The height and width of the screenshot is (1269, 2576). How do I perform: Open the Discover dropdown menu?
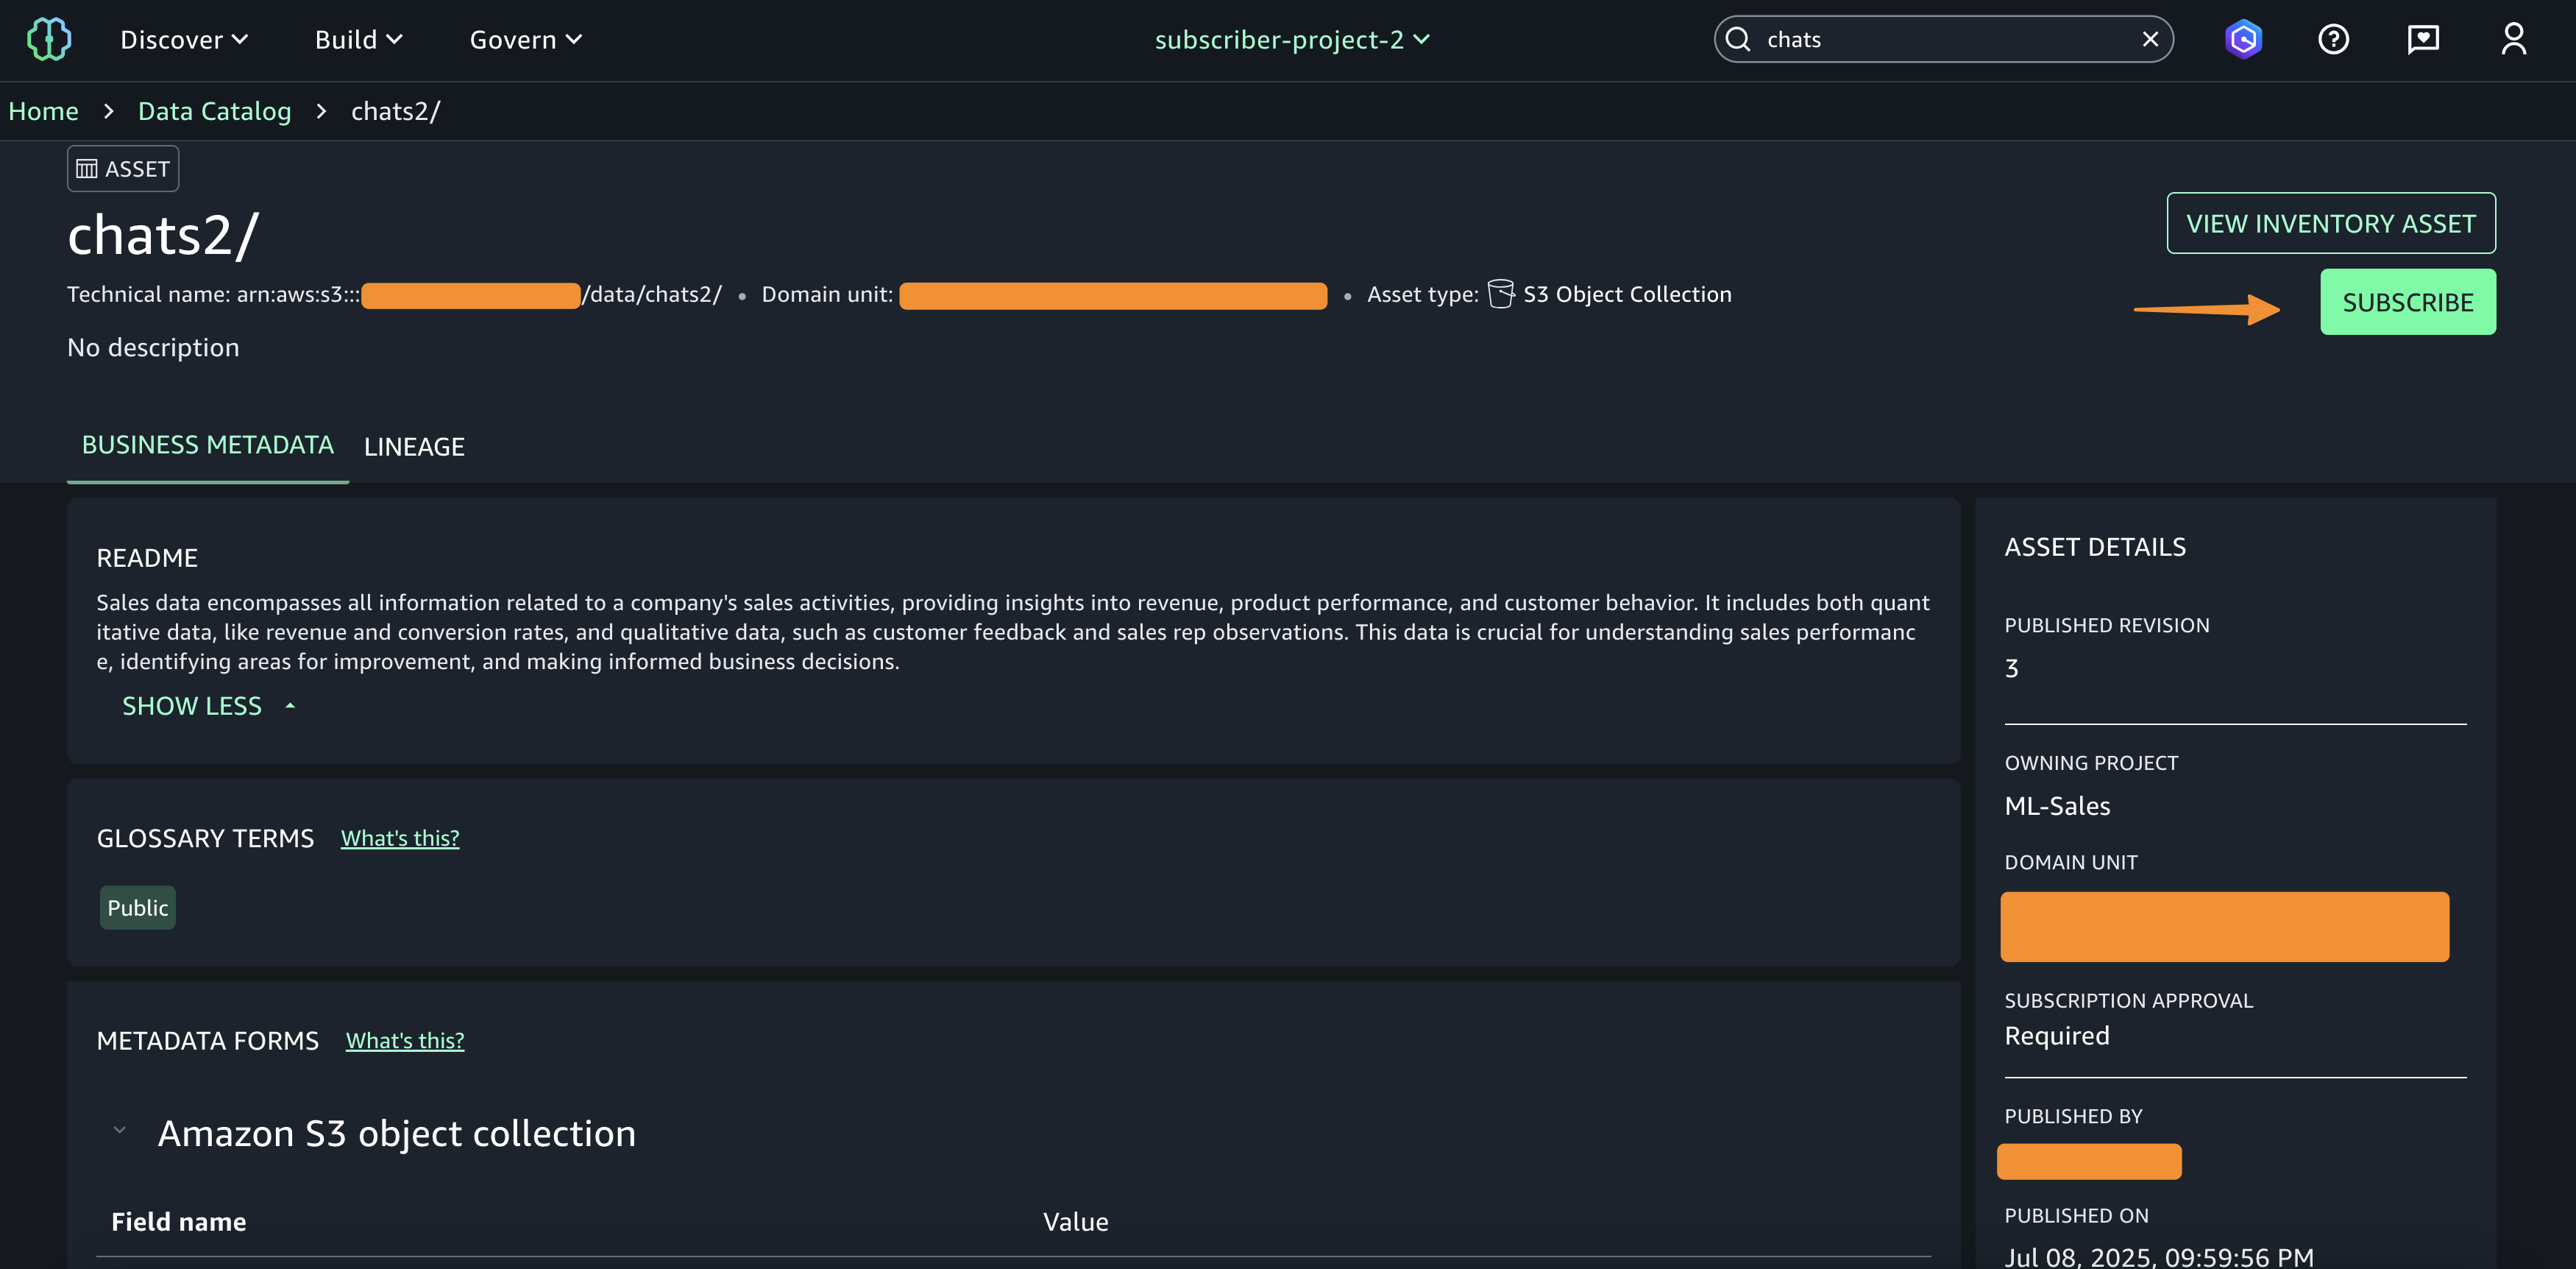tap(184, 40)
